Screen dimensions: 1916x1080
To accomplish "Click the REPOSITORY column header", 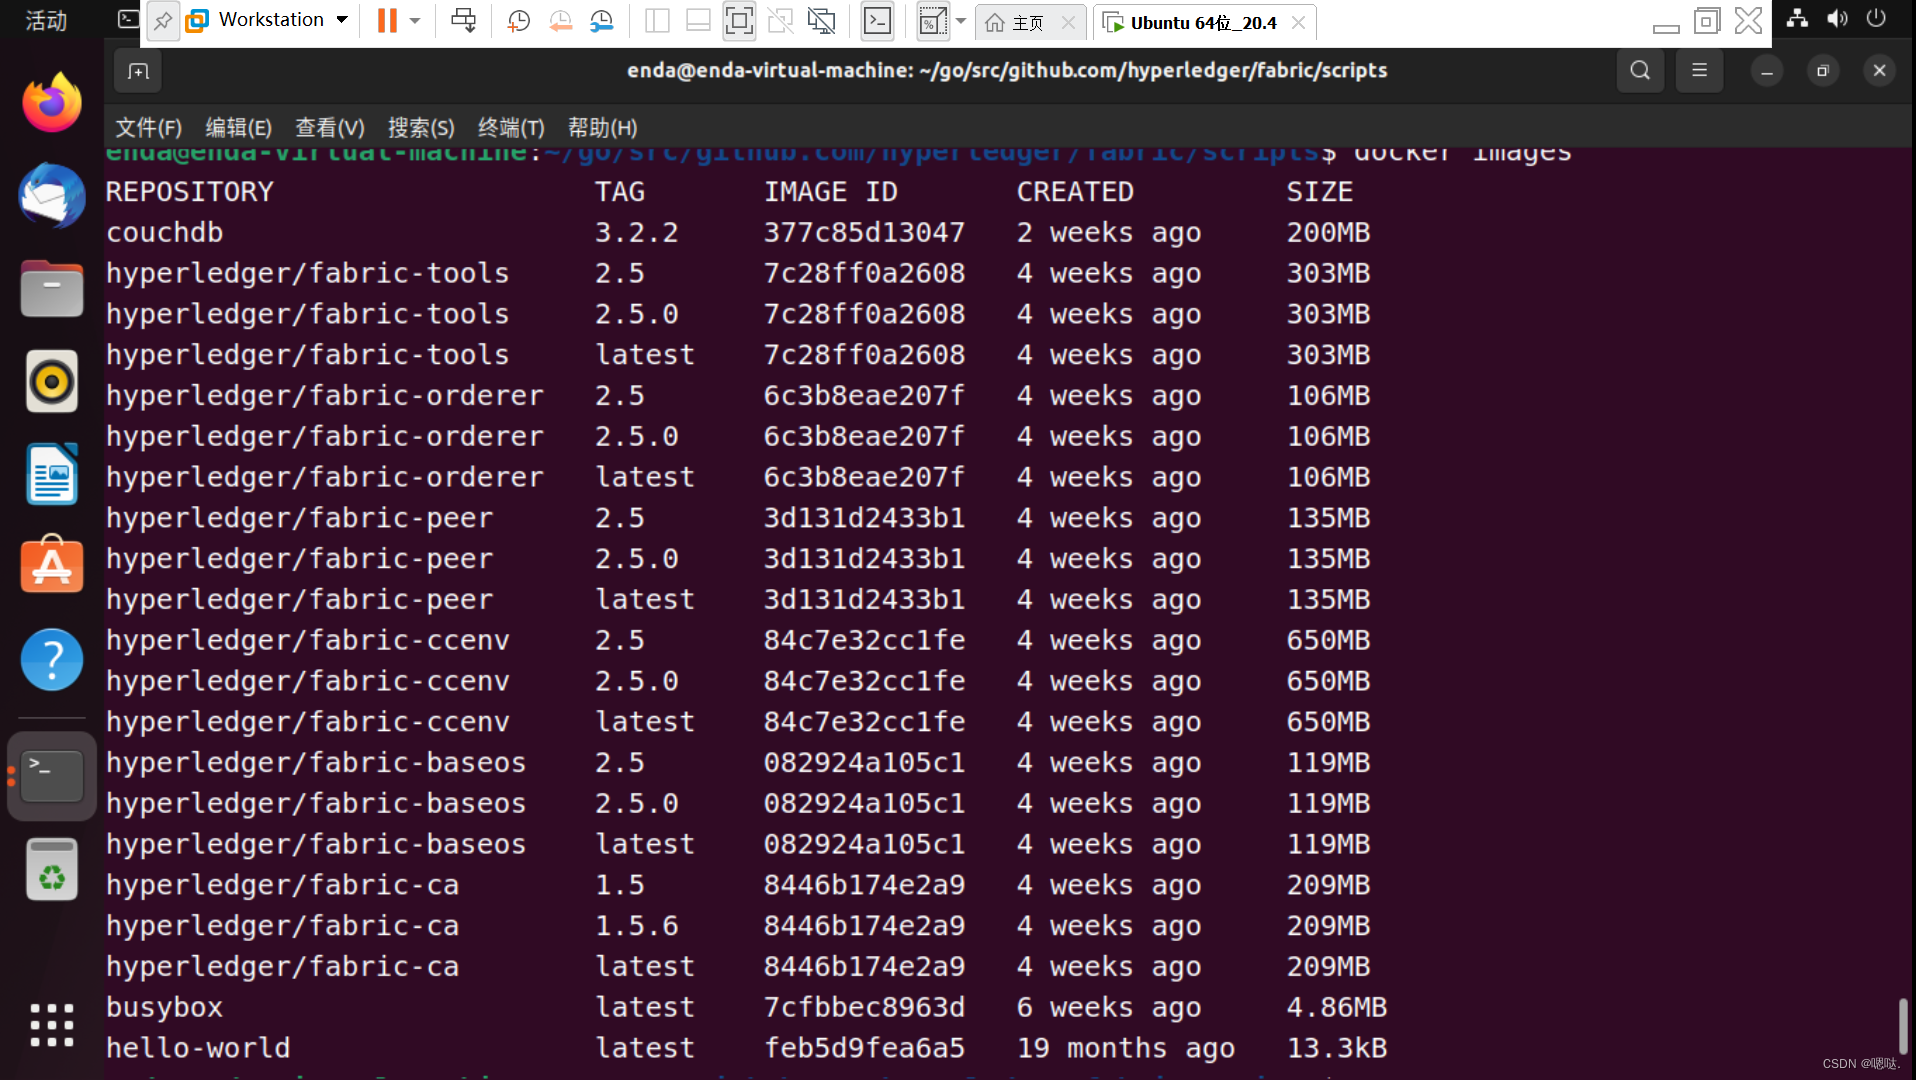I will pos(190,191).
